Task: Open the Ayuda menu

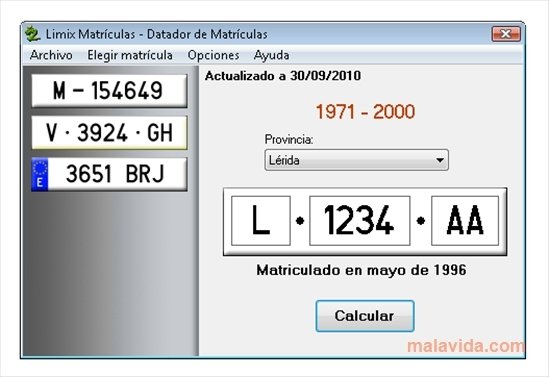Action: click(271, 55)
